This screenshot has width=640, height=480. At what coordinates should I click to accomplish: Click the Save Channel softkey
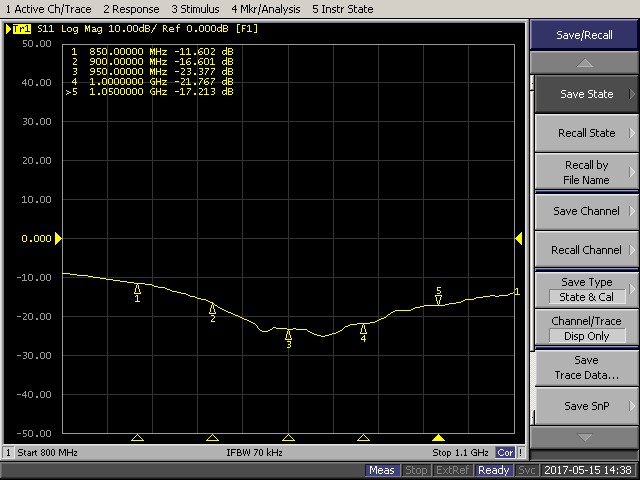pos(586,211)
